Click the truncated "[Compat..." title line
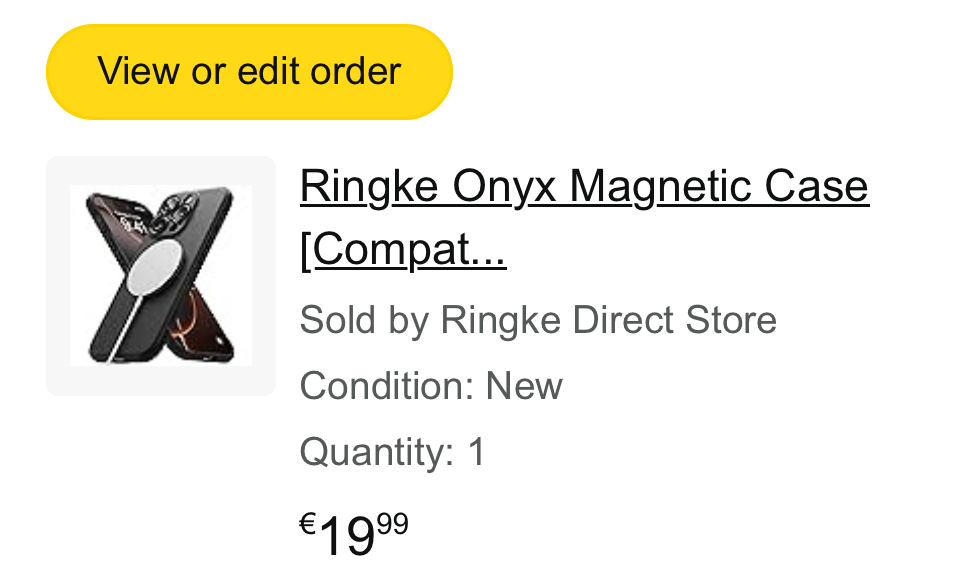Image resolution: width=977 pixels, height=585 pixels. [x=403, y=251]
